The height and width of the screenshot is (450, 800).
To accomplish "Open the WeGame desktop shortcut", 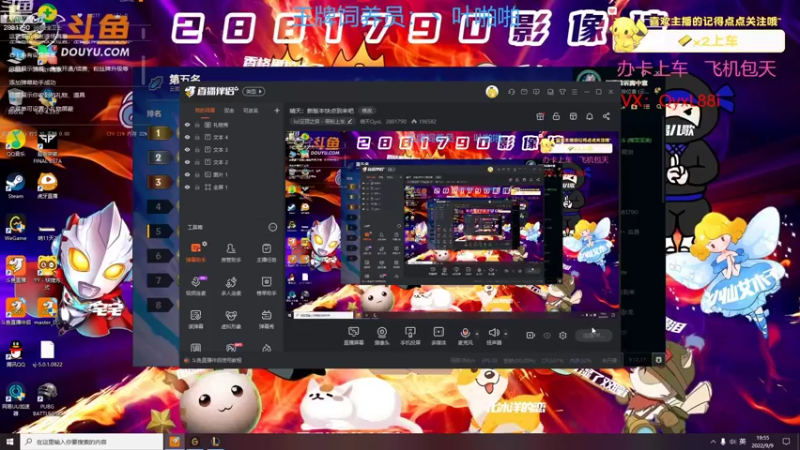I will click(15, 228).
